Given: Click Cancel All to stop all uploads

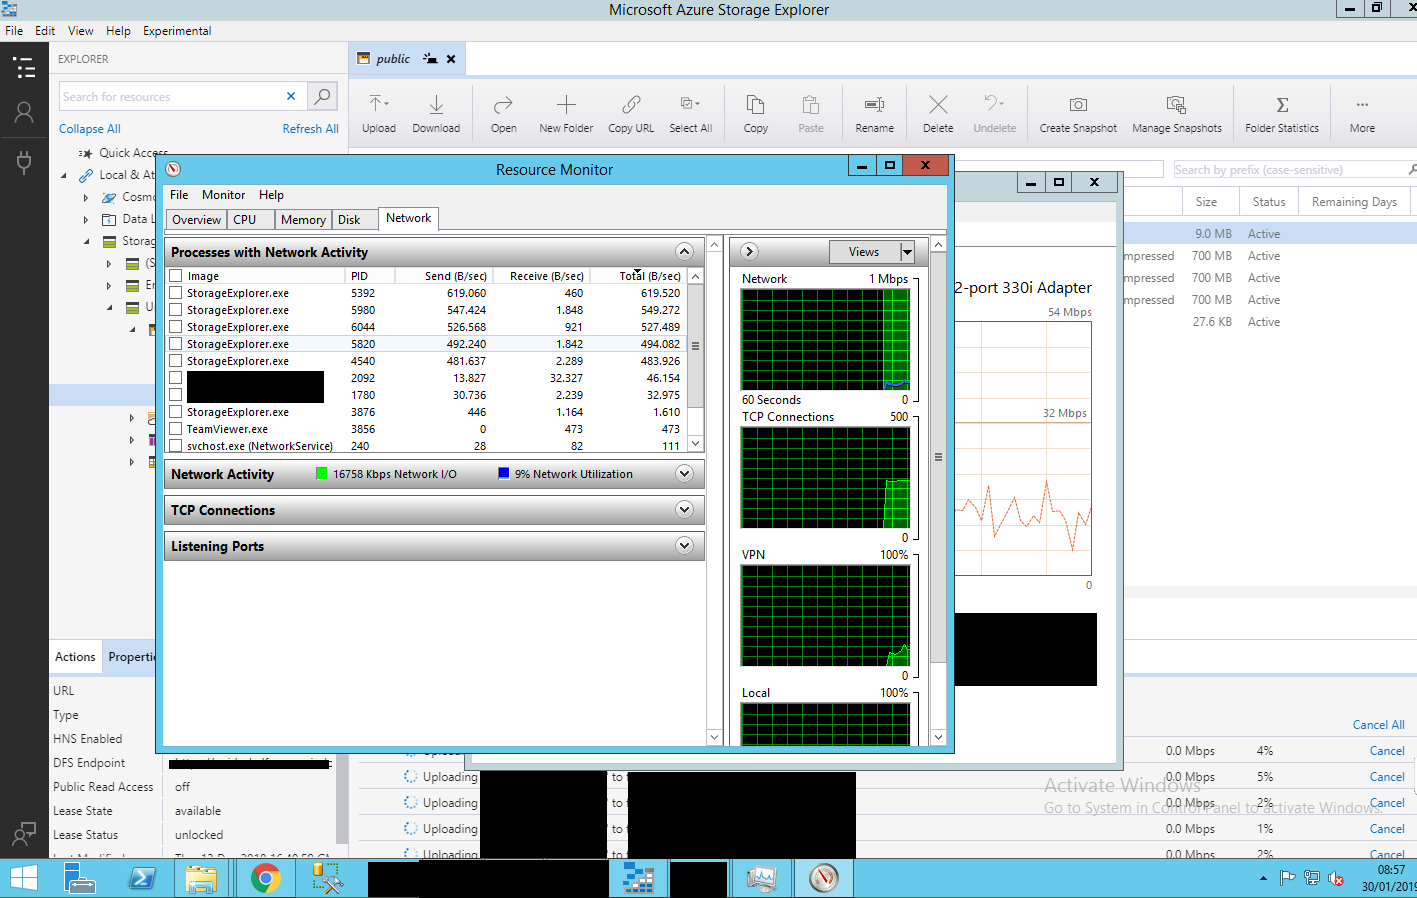Looking at the screenshot, I should (1378, 724).
